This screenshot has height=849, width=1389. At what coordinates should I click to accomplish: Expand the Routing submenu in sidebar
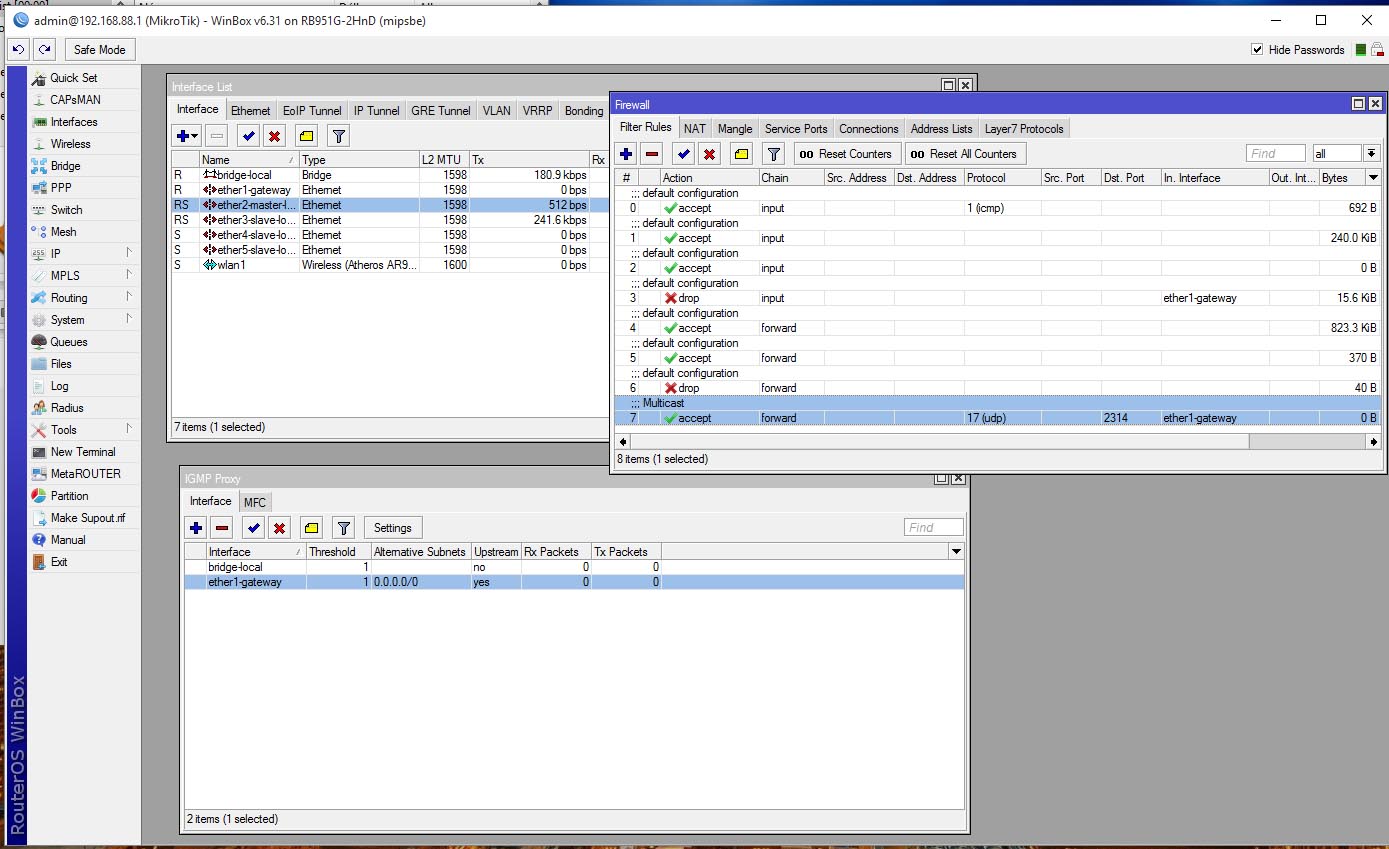(x=129, y=298)
